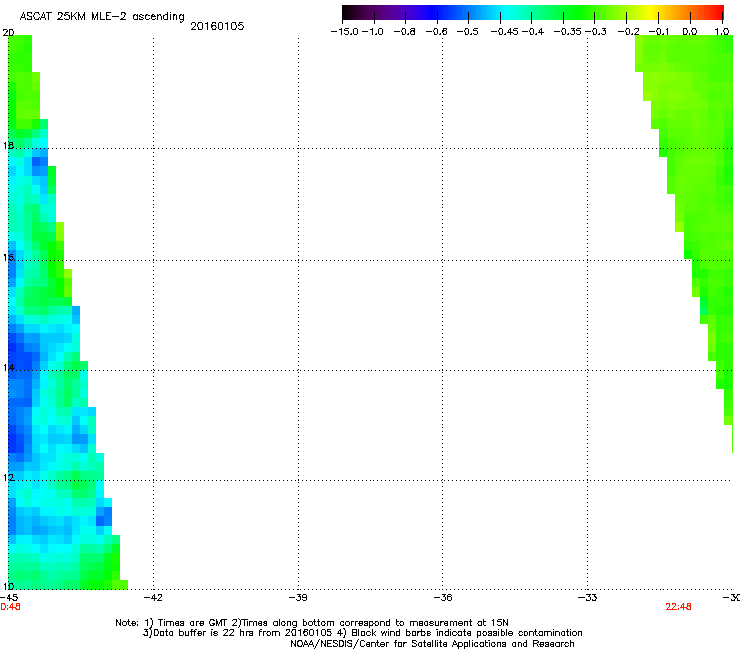740x650 pixels.
Task: Click color bar label -0.45
Action: [505, 32]
